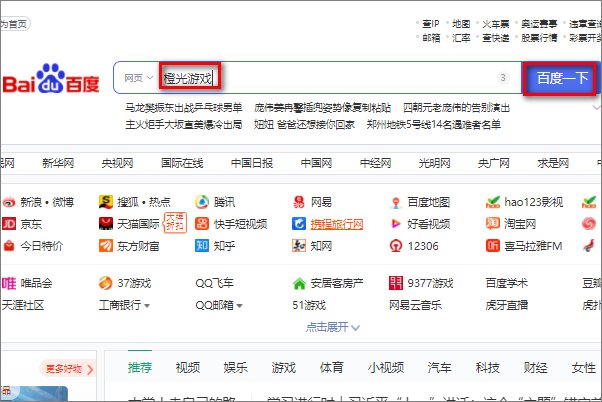Open the 中国日报 link
This screenshot has height=402, width=602.
pyautogui.click(x=252, y=163)
